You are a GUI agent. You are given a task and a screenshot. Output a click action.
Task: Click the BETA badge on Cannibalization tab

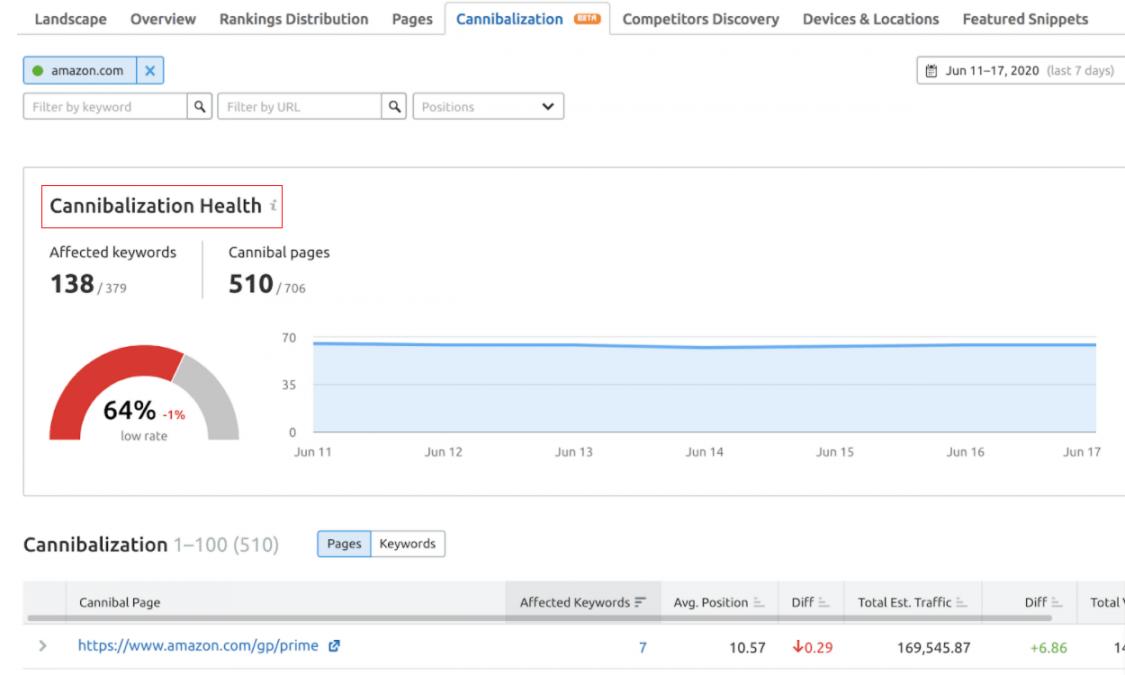coord(587,19)
